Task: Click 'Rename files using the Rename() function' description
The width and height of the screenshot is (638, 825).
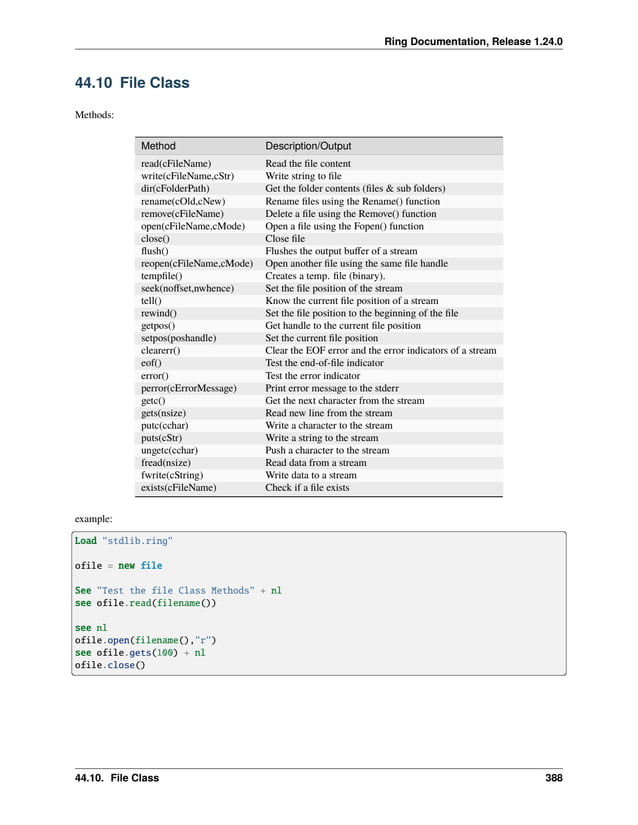Action: pyautogui.click(x=352, y=201)
